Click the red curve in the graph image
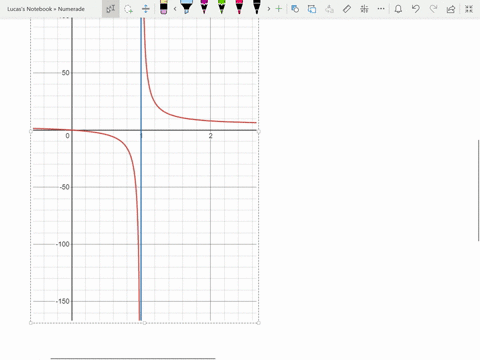This screenshot has width=480, height=360. (154, 101)
